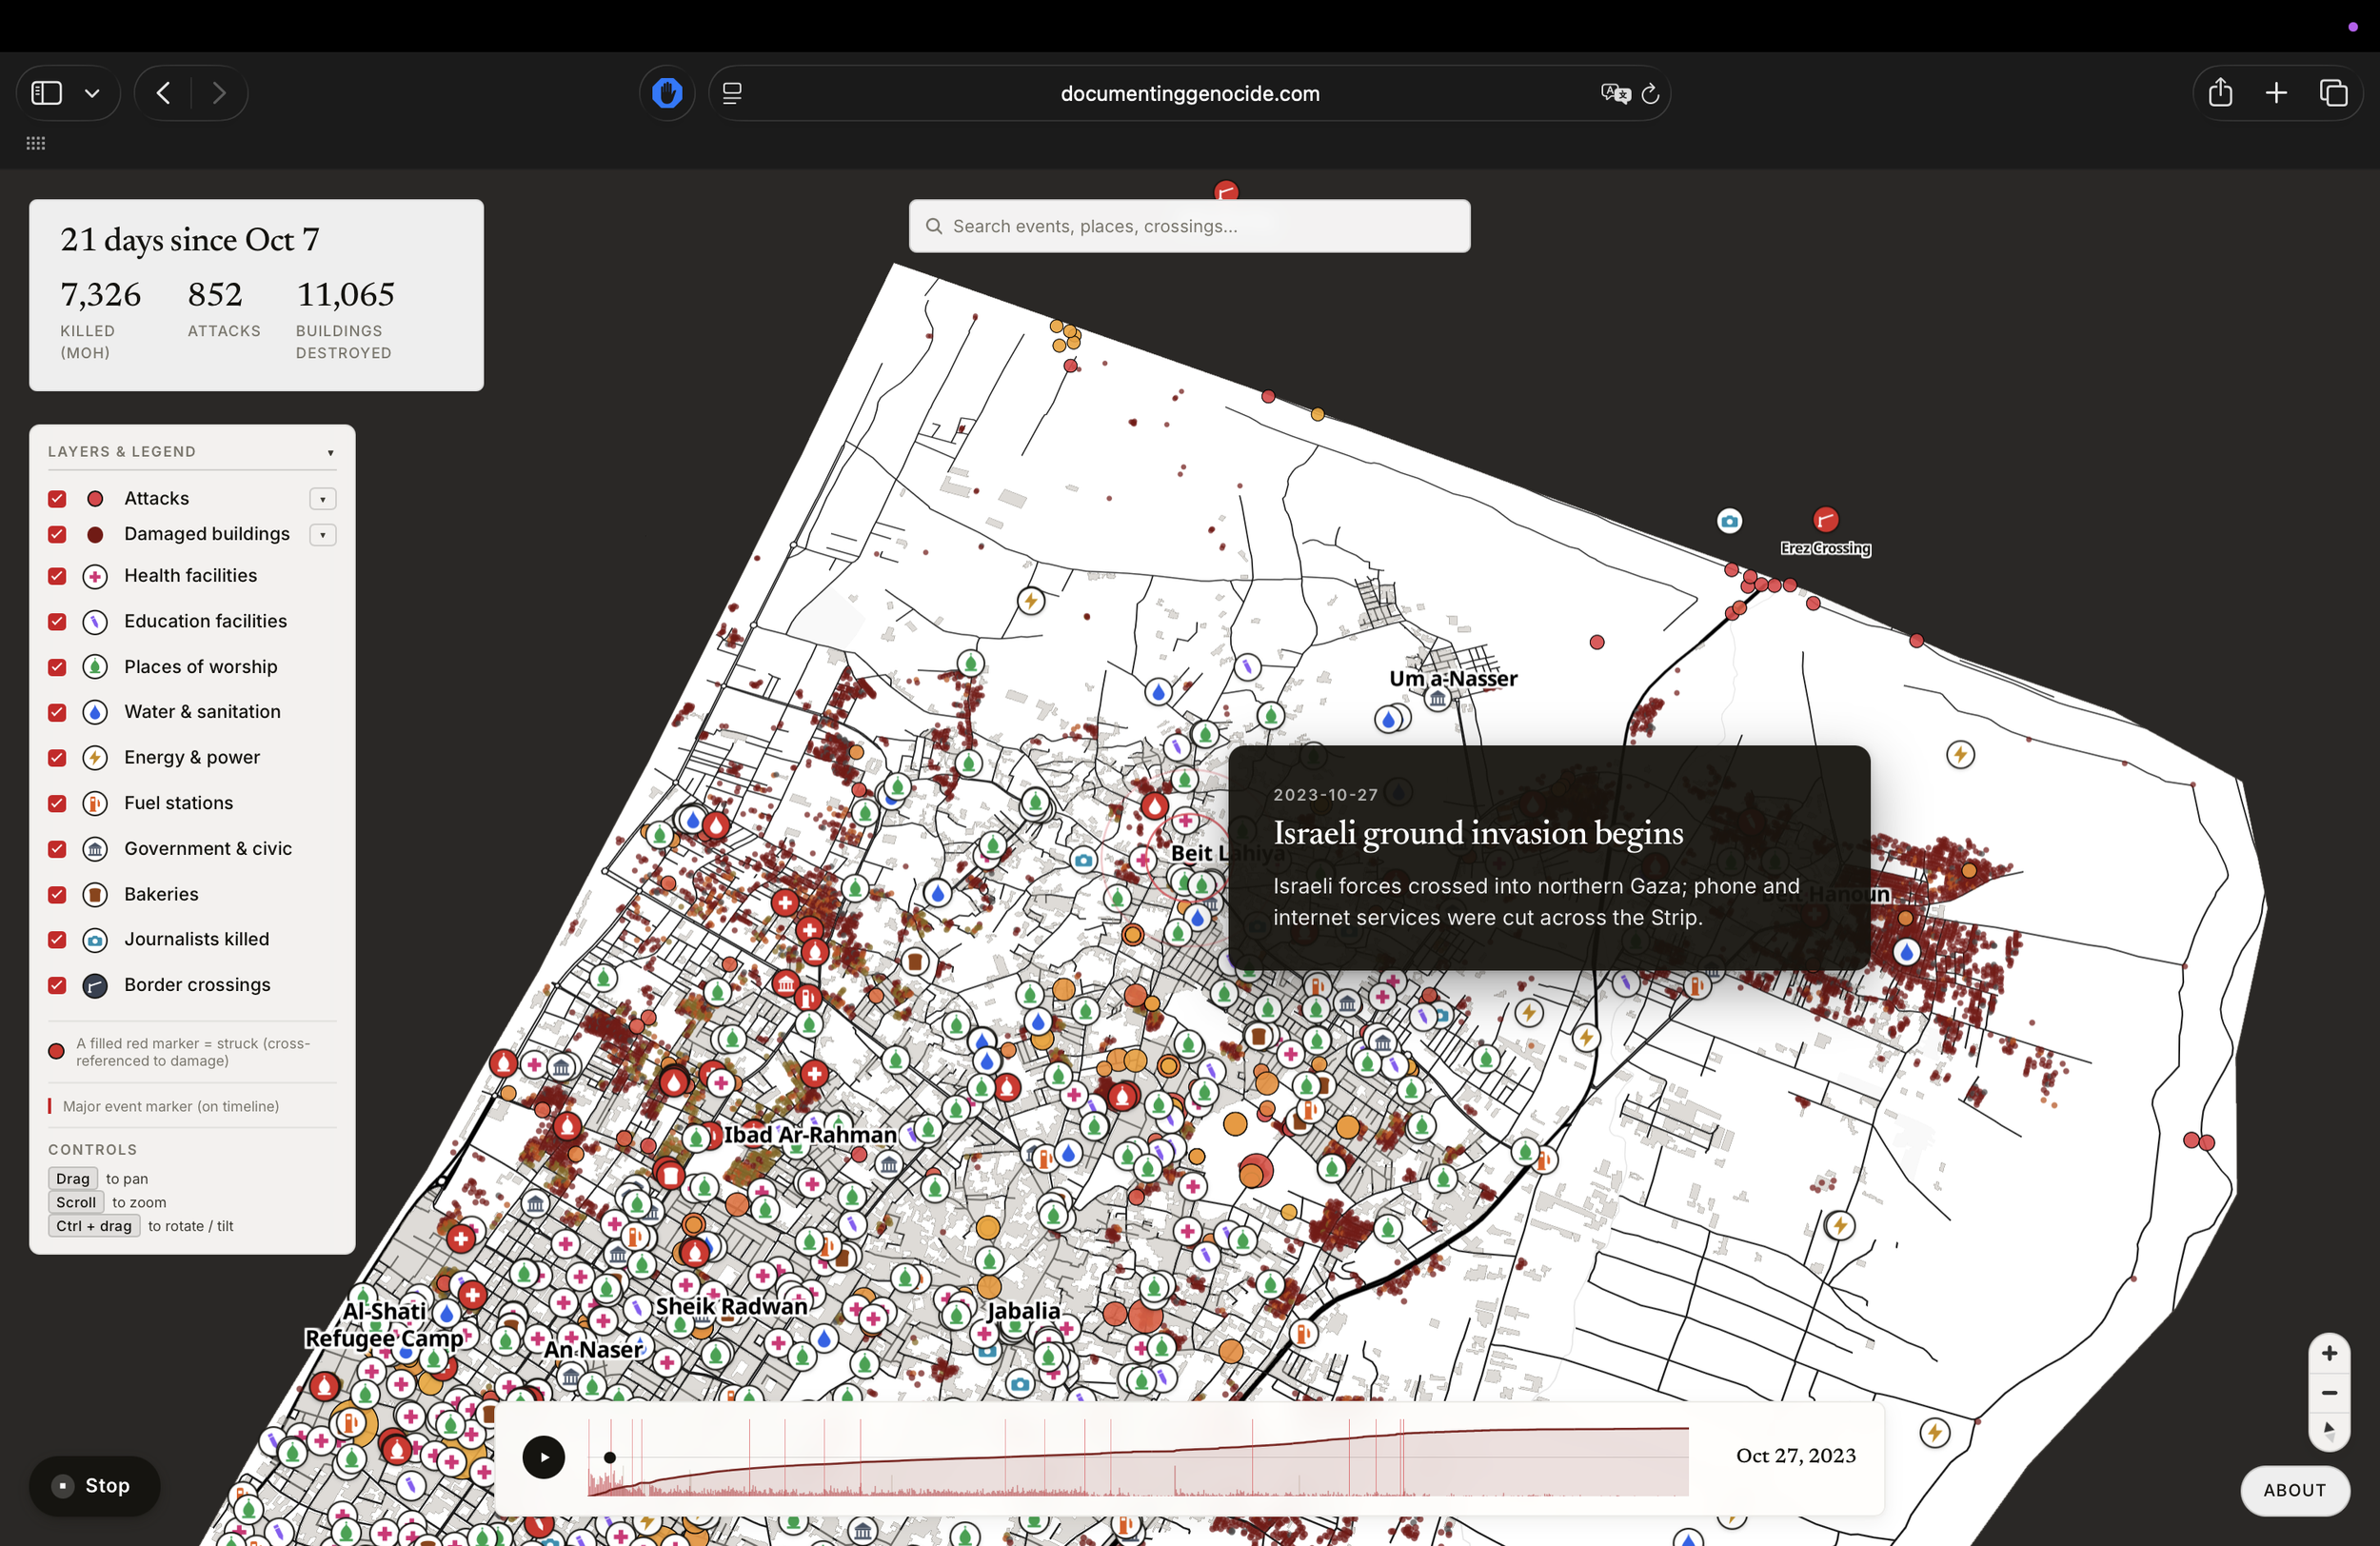Toggle the Safari sidebar button
This screenshot has width=2380, height=1546.
[x=47, y=93]
